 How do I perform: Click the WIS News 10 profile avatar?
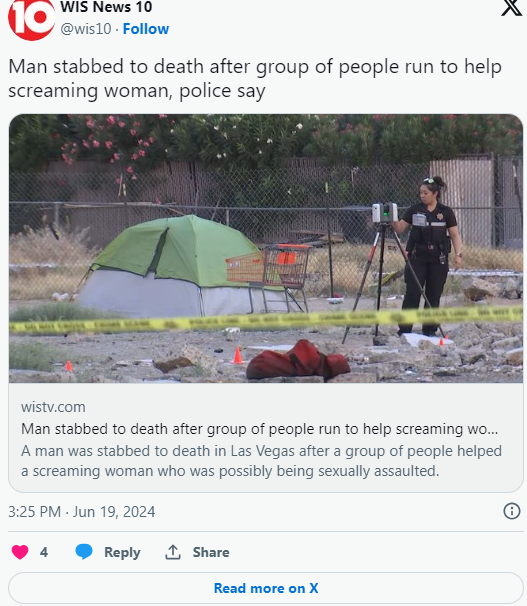click(x=31, y=18)
